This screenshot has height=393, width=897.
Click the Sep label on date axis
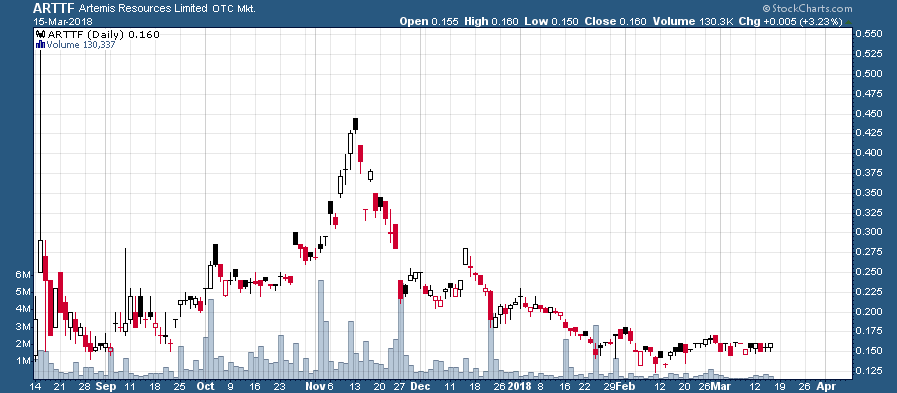click(x=106, y=386)
